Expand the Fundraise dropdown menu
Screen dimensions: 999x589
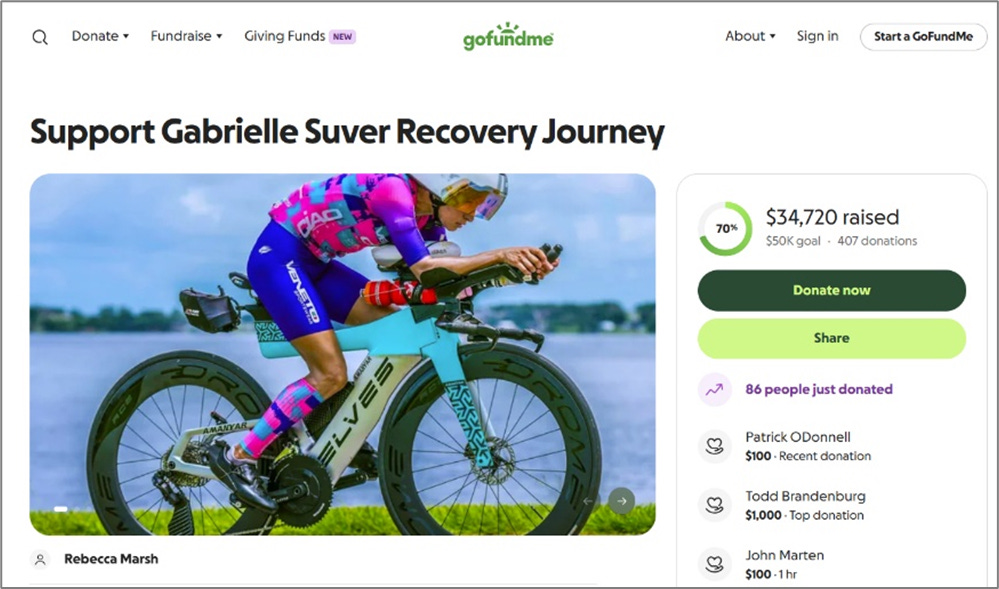tap(186, 36)
